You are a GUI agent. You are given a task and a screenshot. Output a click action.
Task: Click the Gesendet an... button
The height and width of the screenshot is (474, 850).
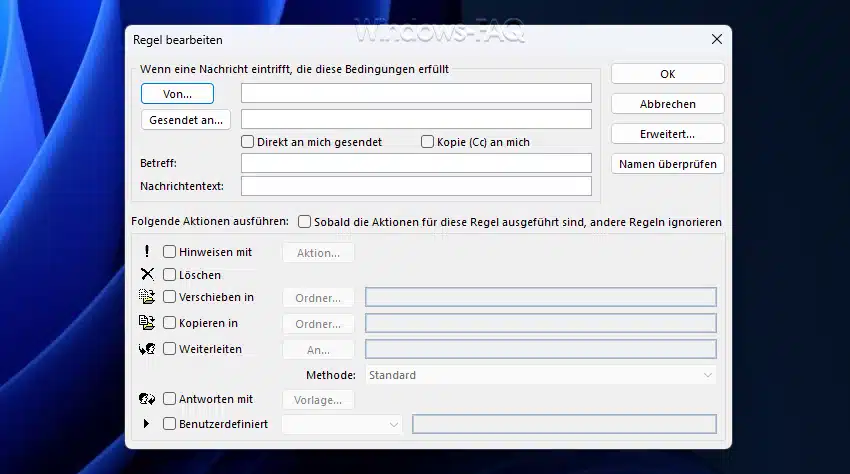[x=186, y=120]
